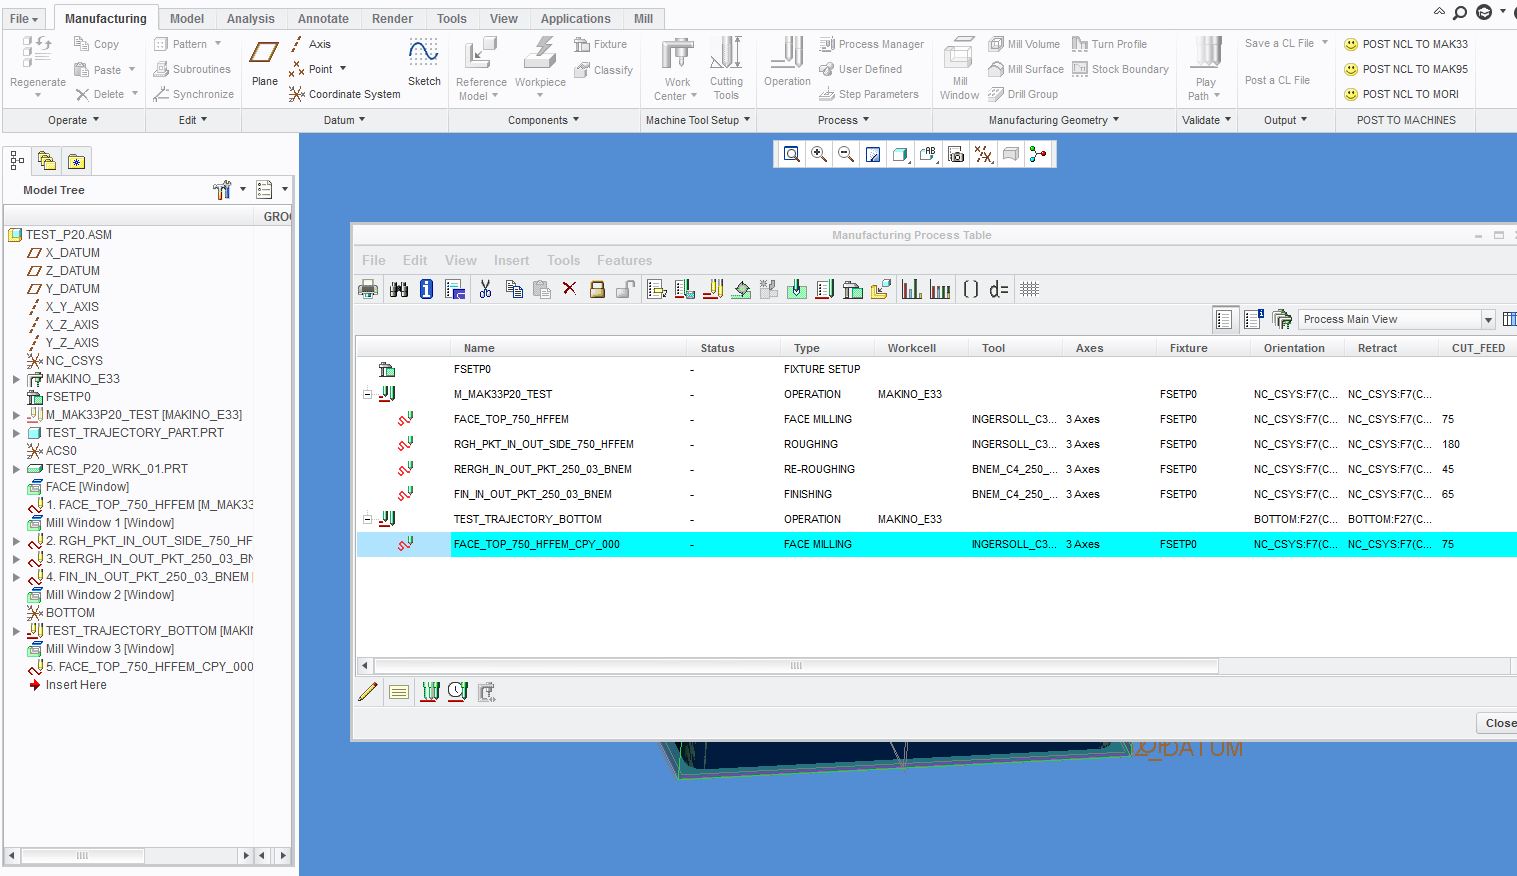Click the Zoom In magnifier icon
Image resolution: width=1517 pixels, height=876 pixels.
coord(819,154)
